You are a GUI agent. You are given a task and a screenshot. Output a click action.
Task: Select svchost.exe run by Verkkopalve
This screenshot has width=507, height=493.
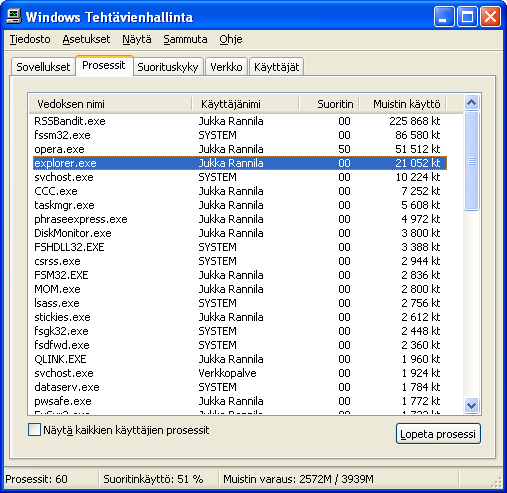(240, 373)
